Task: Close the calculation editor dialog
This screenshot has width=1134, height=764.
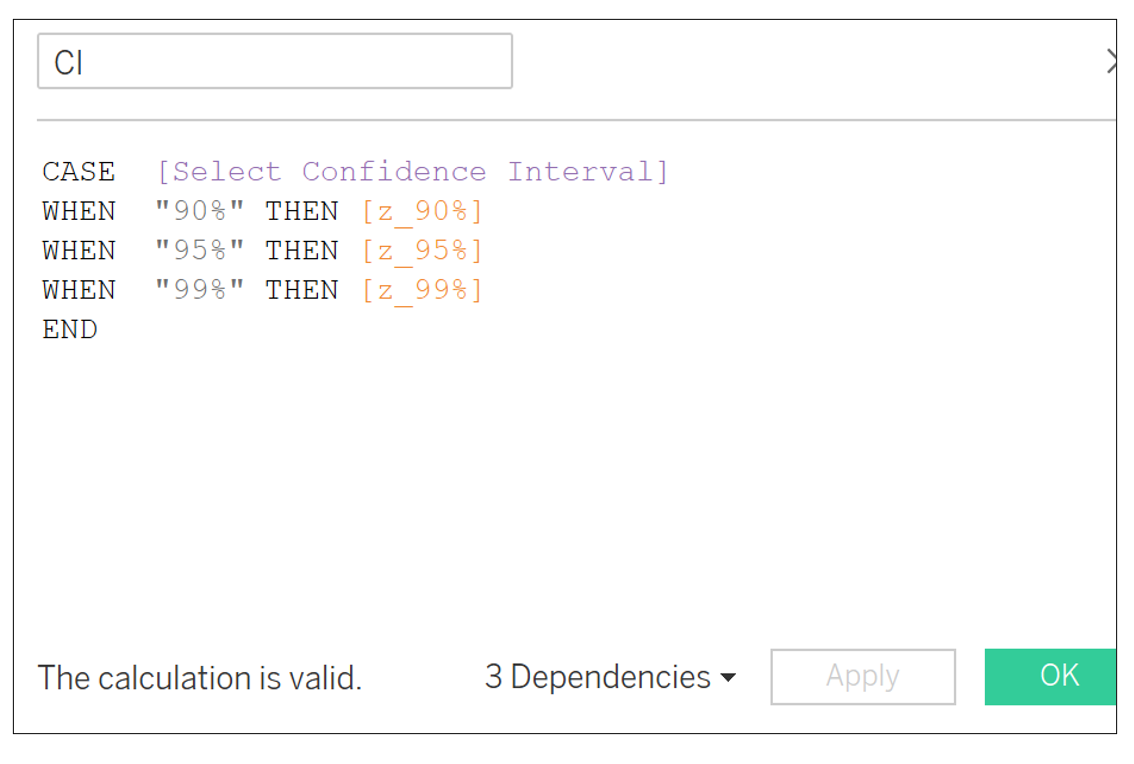Action: [x=1111, y=62]
